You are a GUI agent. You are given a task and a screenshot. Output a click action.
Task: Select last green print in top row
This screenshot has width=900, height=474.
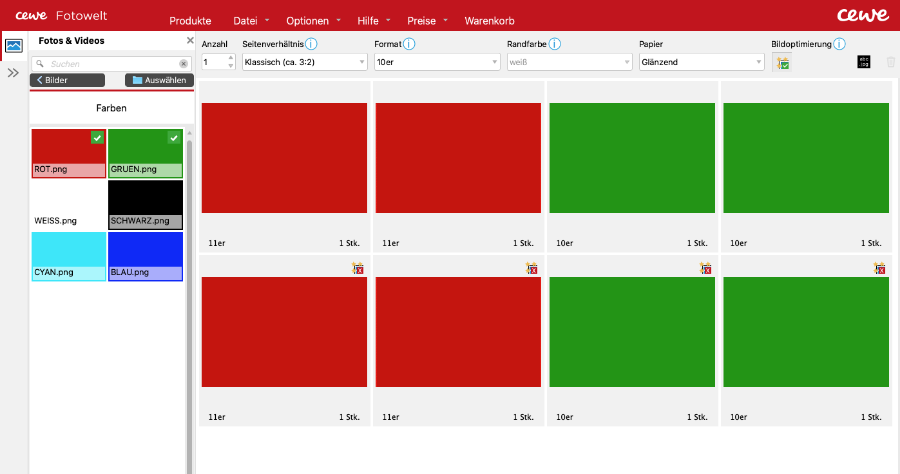point(806,158)
